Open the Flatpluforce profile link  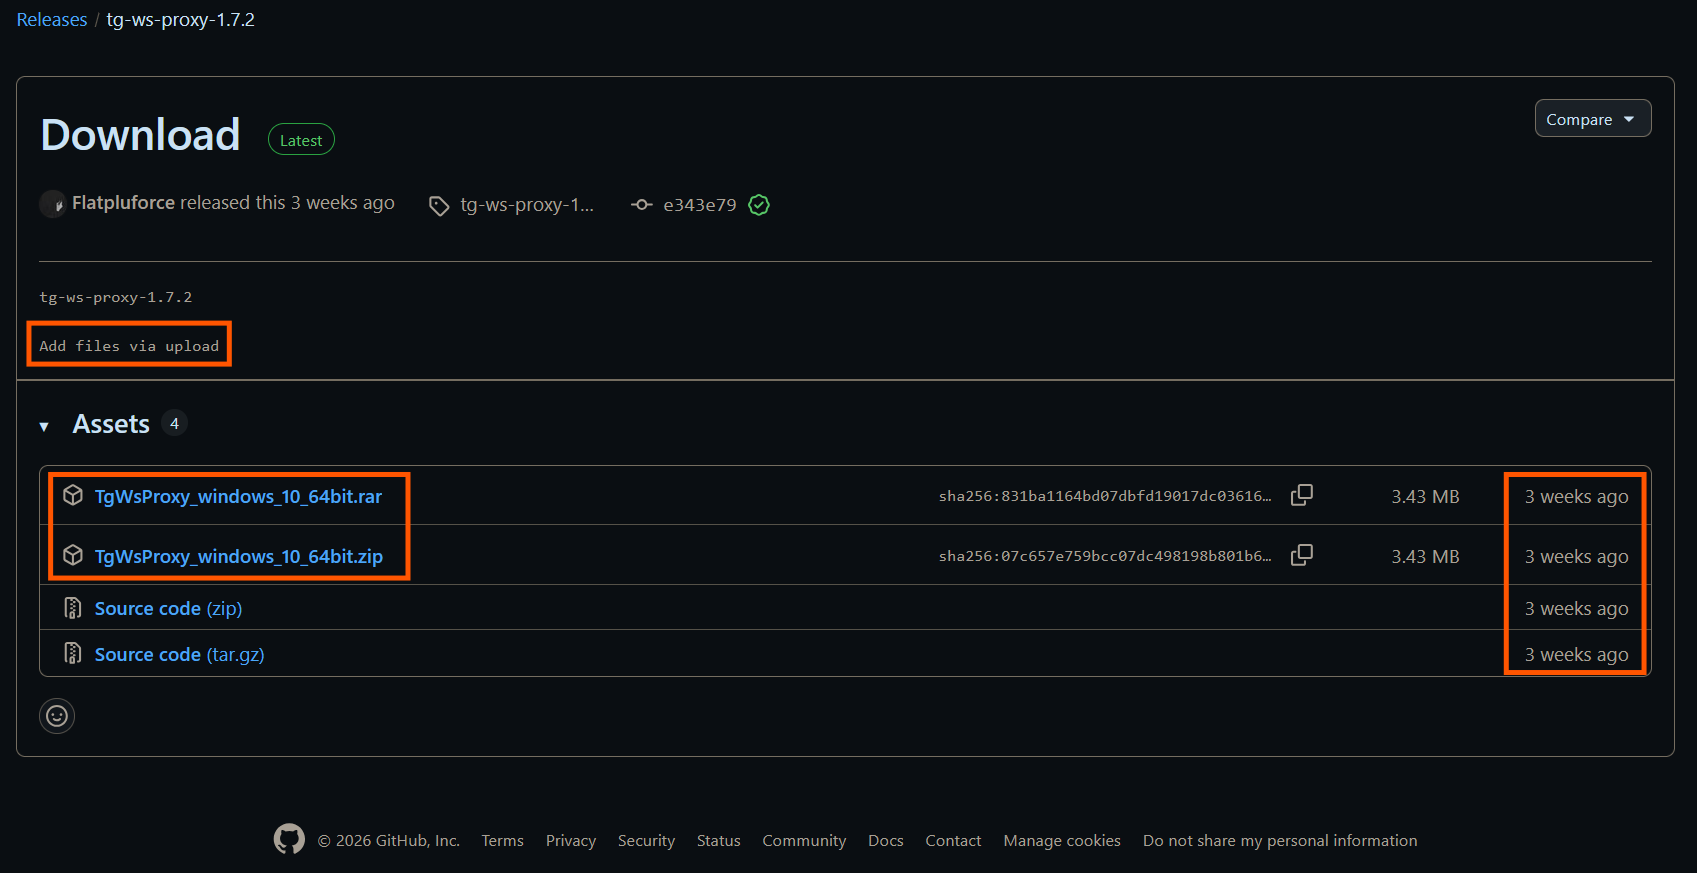[x=123, y=203]
